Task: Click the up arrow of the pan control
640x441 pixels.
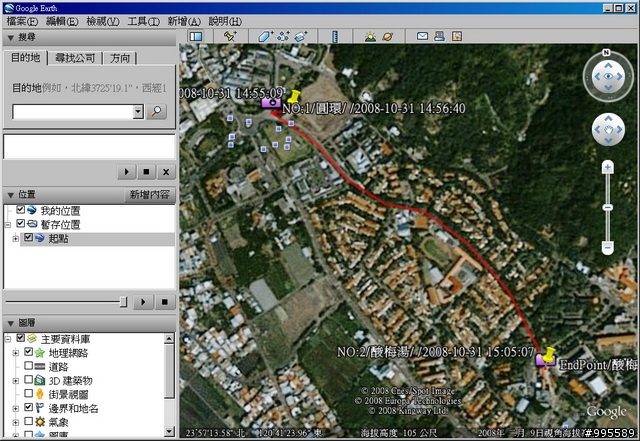Action: [x=608, y=118]
